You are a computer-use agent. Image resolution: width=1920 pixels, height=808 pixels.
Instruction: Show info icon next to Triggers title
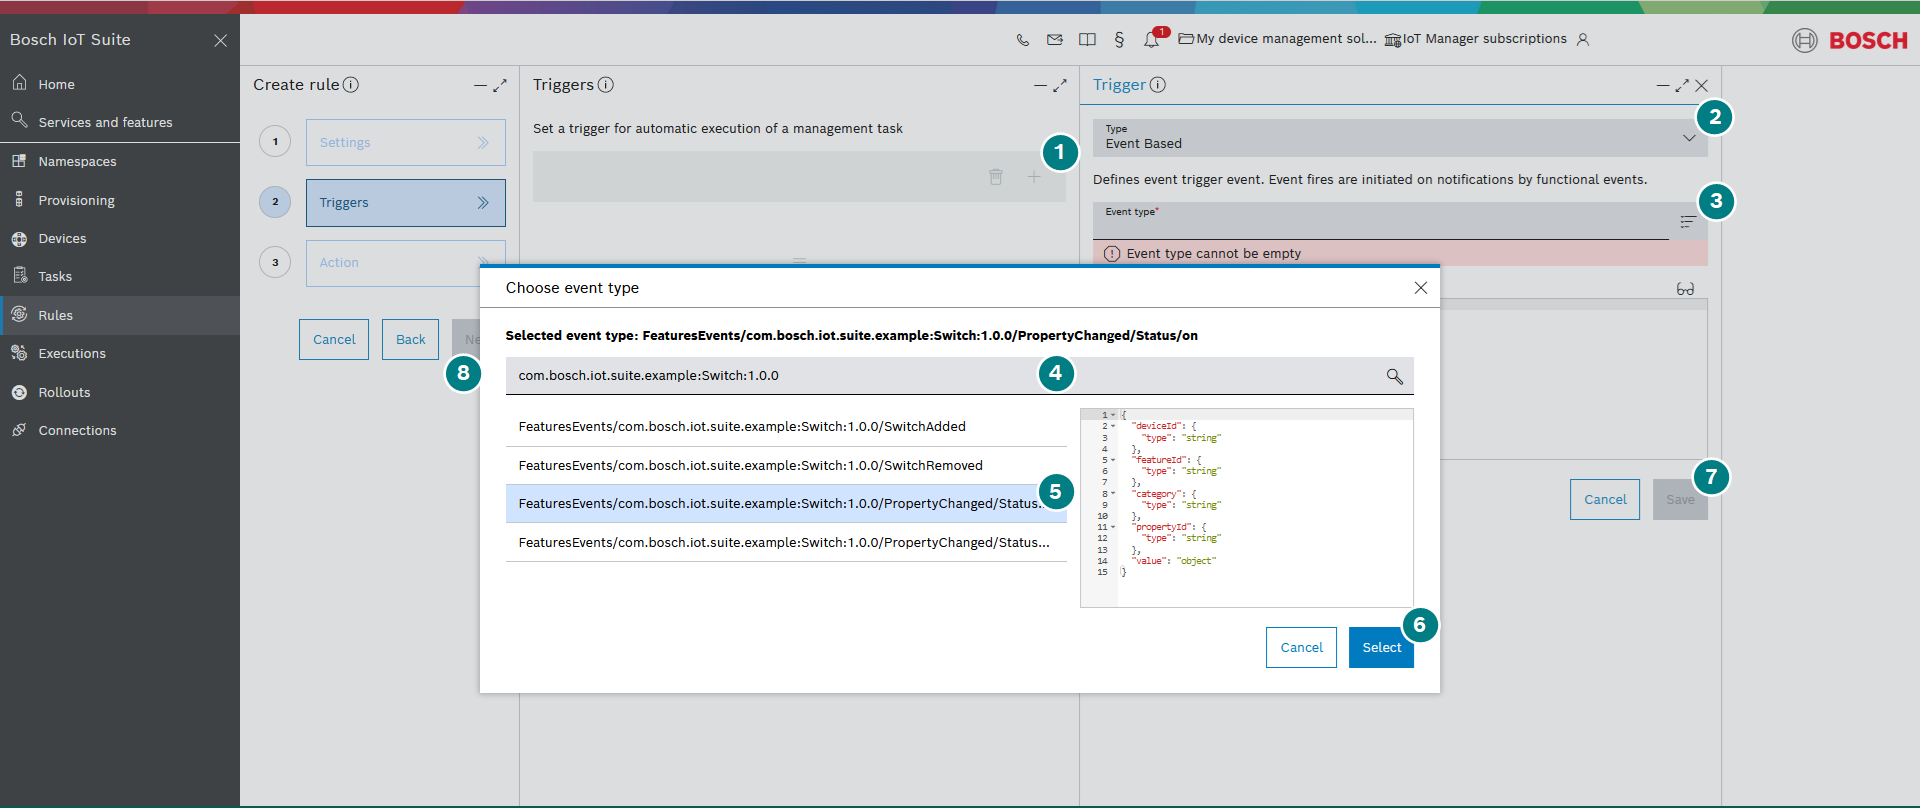[606, 85]
